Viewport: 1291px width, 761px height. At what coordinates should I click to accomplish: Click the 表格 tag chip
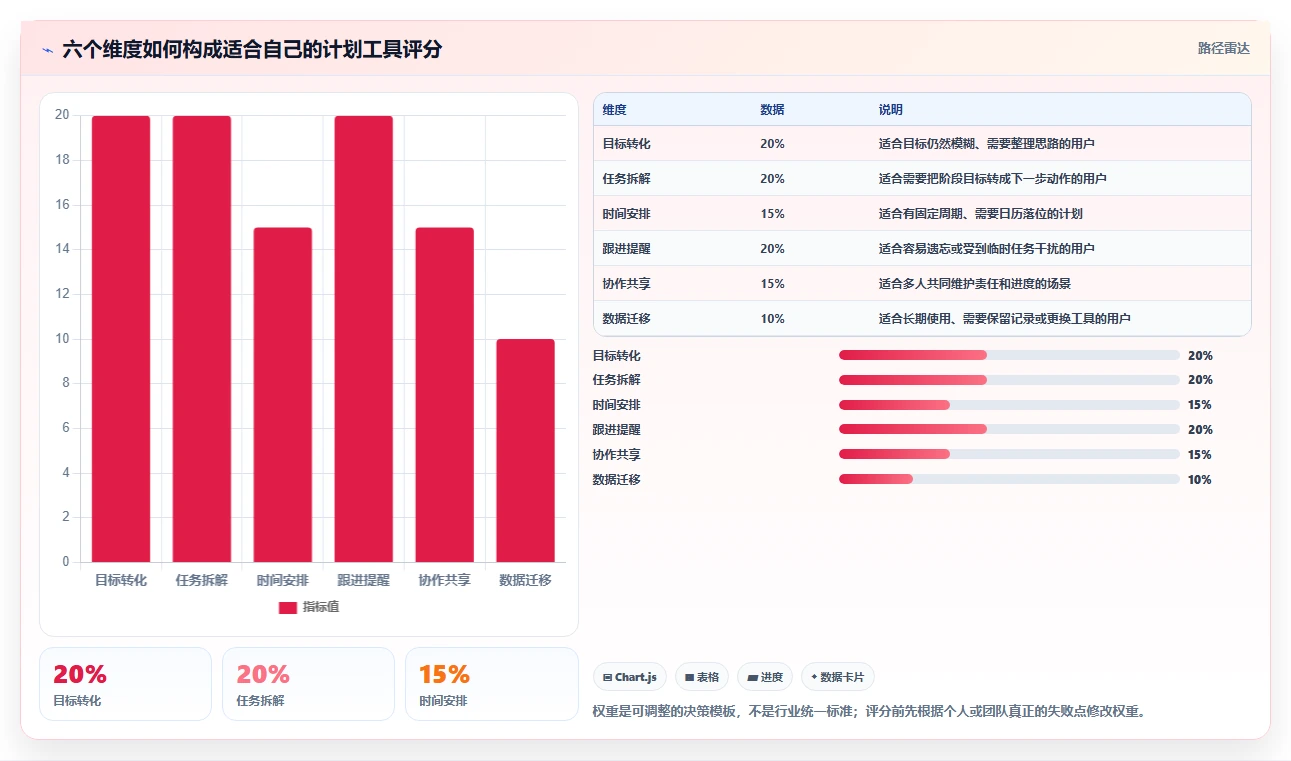point(702,677)
